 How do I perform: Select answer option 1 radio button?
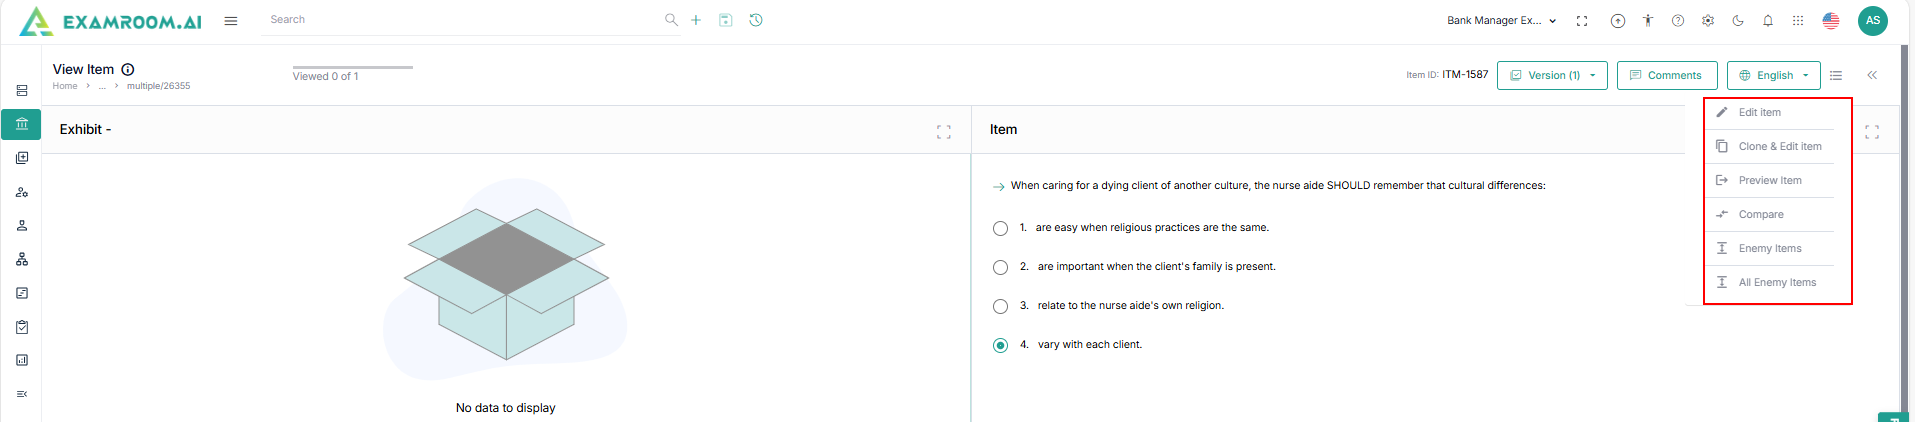pos(1000,228)
